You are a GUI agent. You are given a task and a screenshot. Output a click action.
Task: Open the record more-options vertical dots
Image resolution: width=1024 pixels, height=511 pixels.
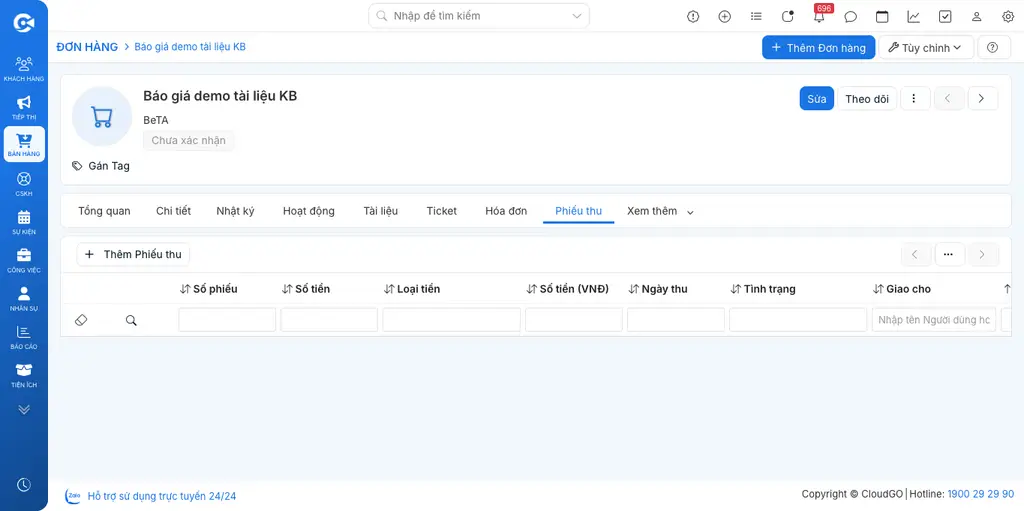pyautogui.click(x=914, y=99)
